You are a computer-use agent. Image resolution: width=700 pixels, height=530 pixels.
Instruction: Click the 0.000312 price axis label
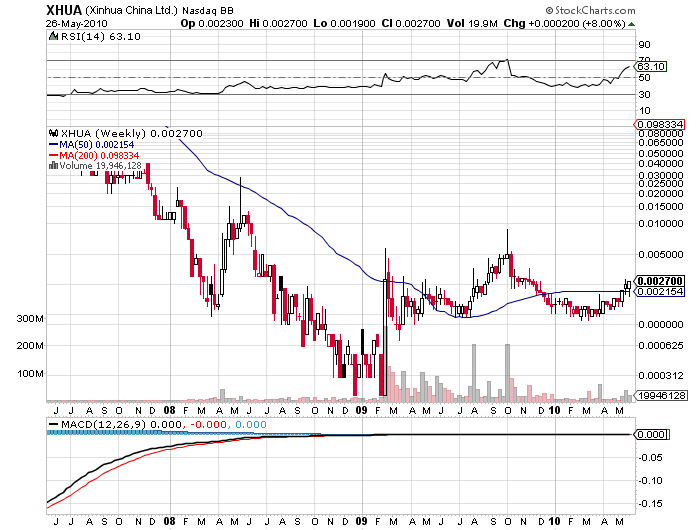click(661, 376)
